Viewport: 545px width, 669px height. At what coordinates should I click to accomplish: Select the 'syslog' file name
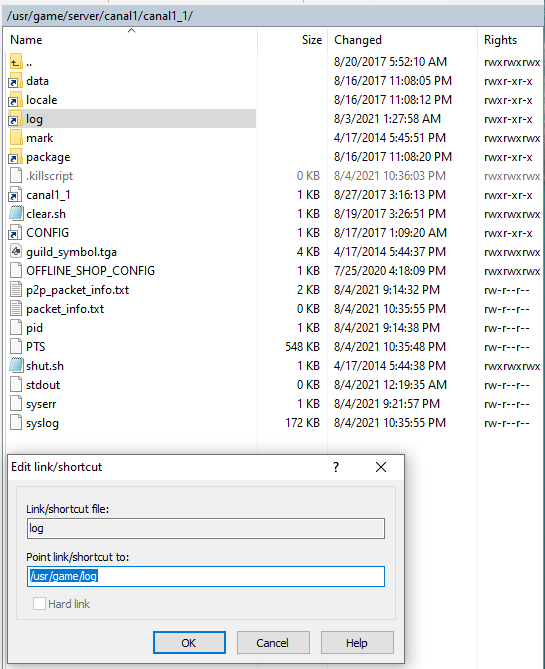(42, 423)
